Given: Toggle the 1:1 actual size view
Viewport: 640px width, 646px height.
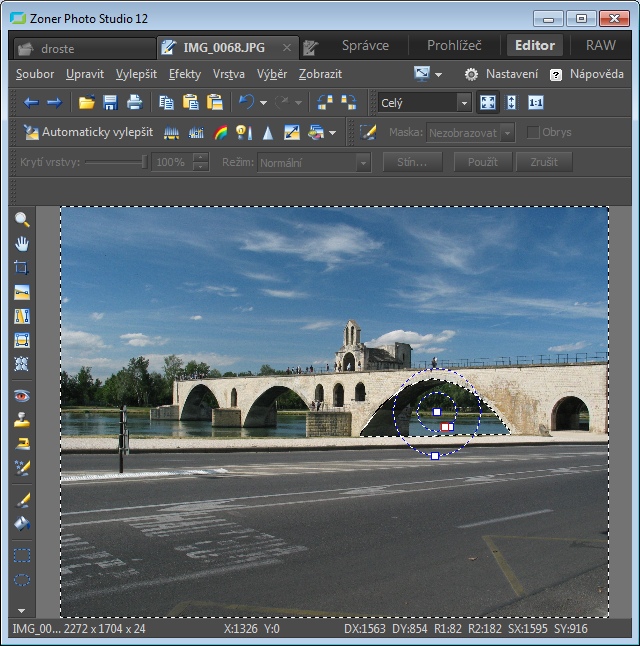Looking at the screenshot, I should tap(536, 102).
